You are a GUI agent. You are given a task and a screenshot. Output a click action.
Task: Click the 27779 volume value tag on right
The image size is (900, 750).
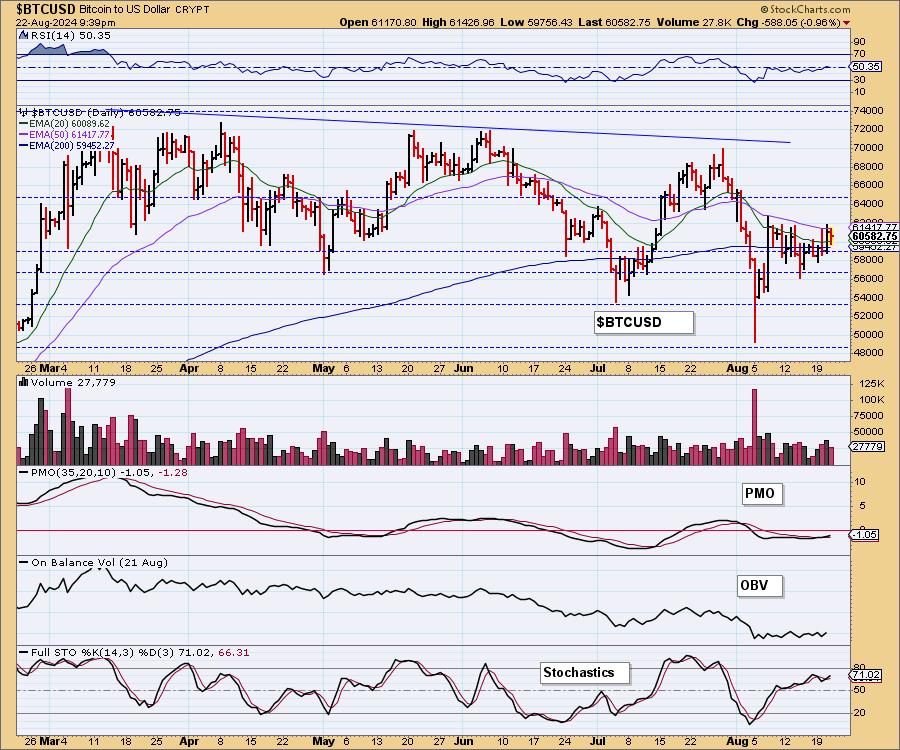[868, 446]
